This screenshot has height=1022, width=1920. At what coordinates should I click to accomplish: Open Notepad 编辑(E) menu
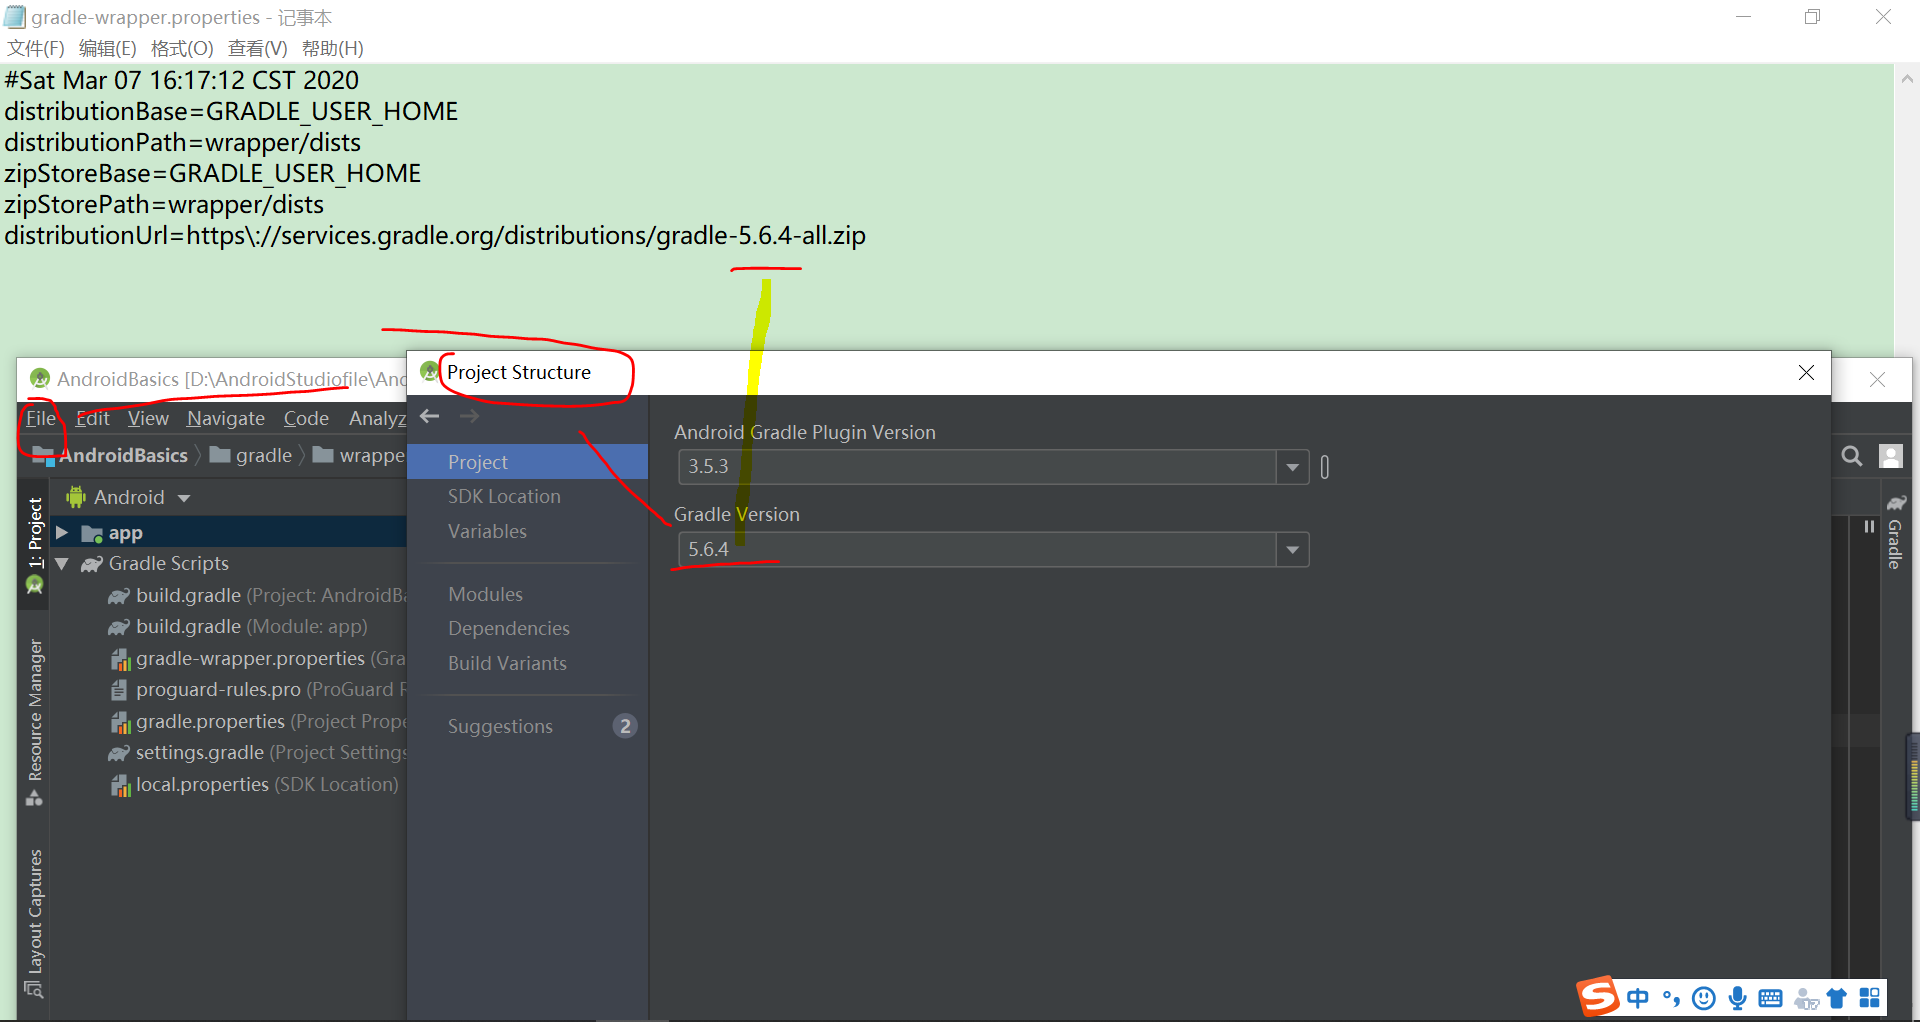point(107,48)
